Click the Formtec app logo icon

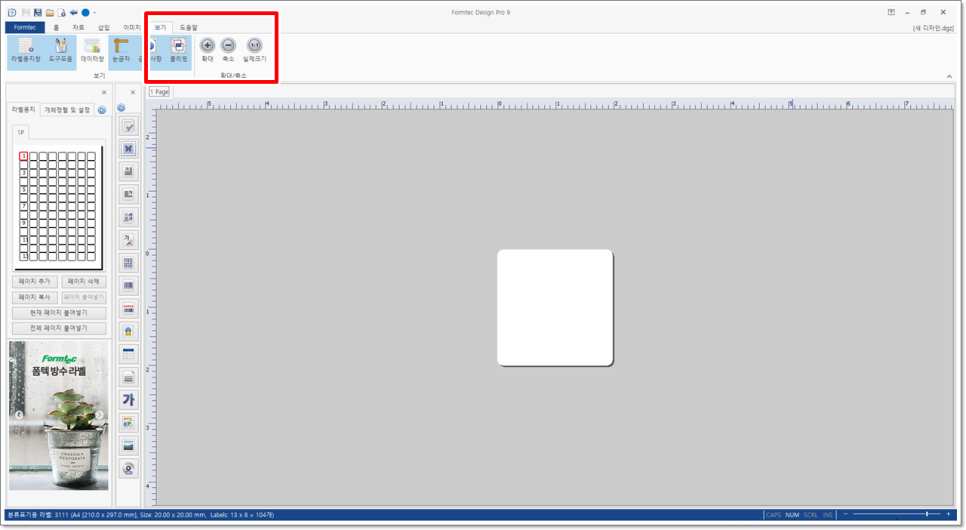[12, 12]
